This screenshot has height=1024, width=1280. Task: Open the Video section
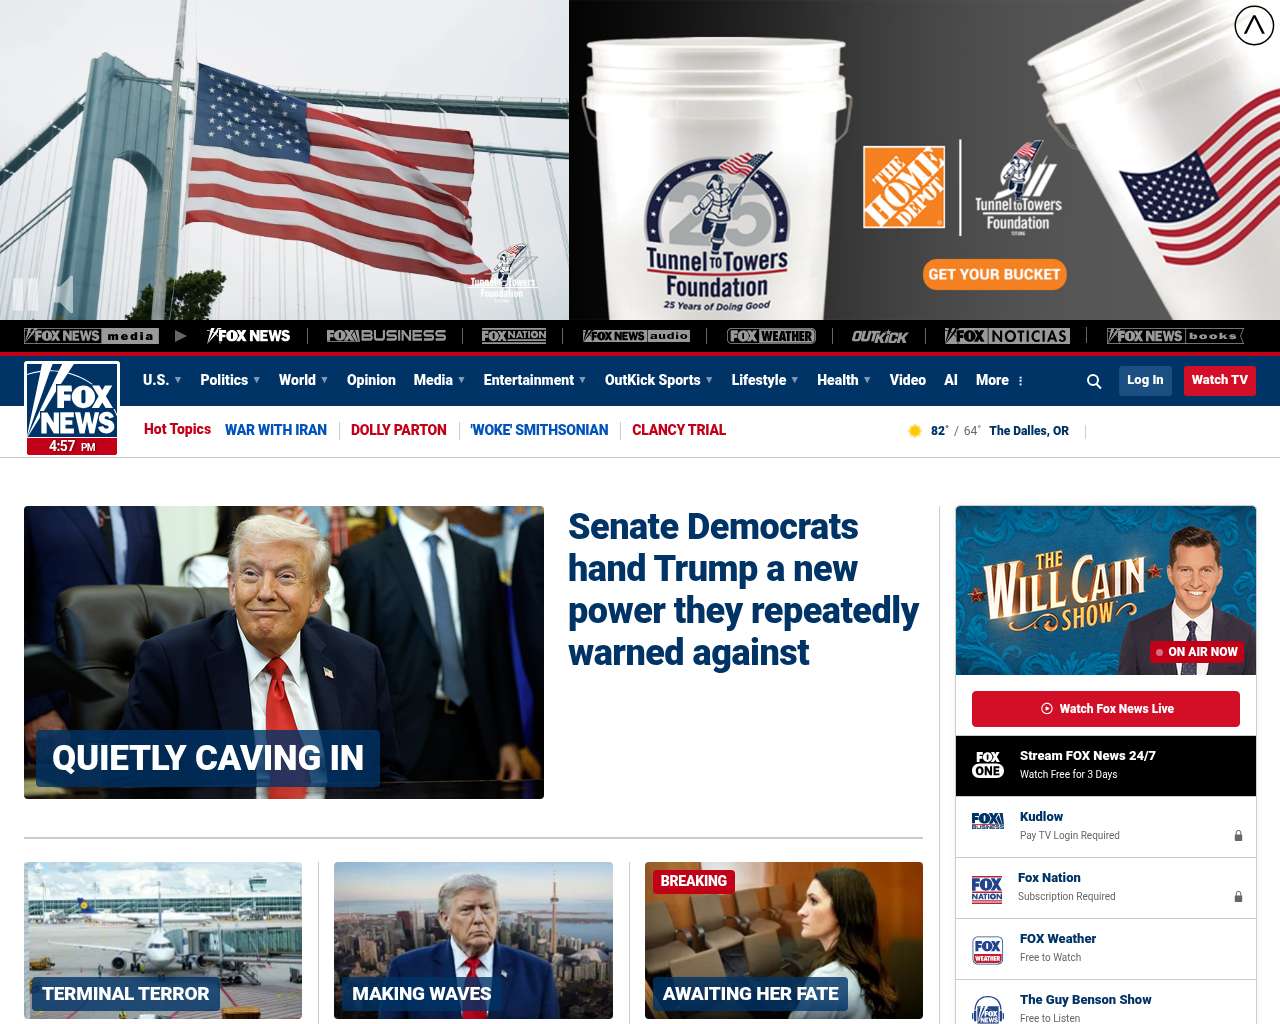click(908, 380)
